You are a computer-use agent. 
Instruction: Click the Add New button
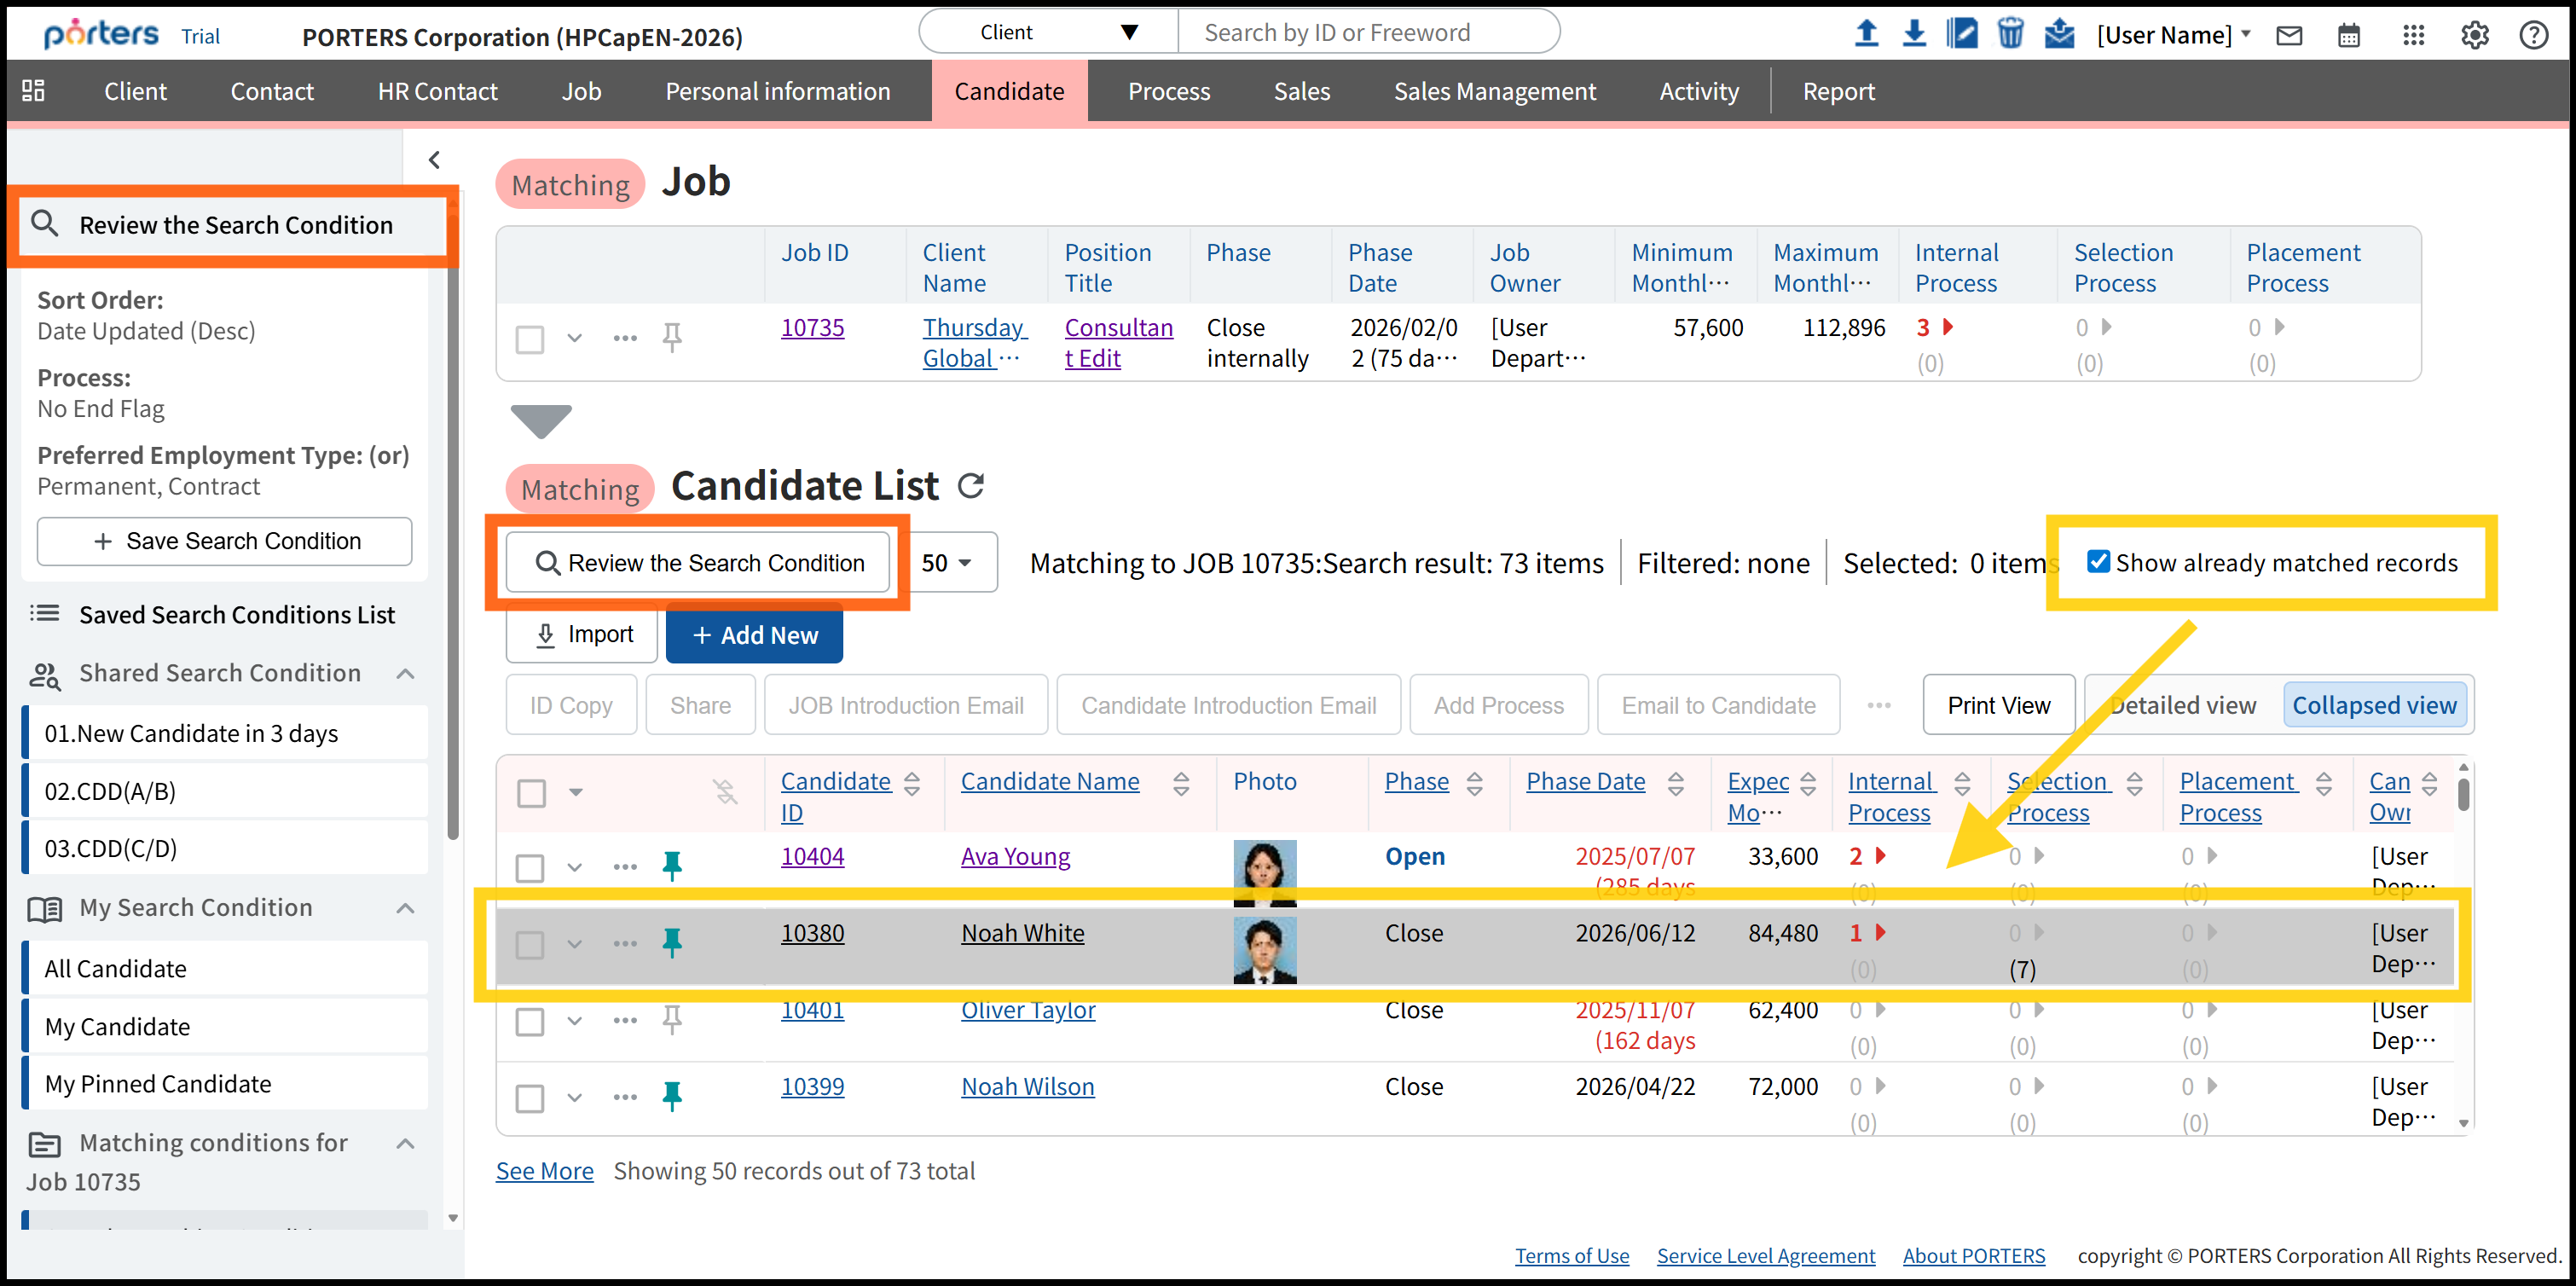pos(755,635)
